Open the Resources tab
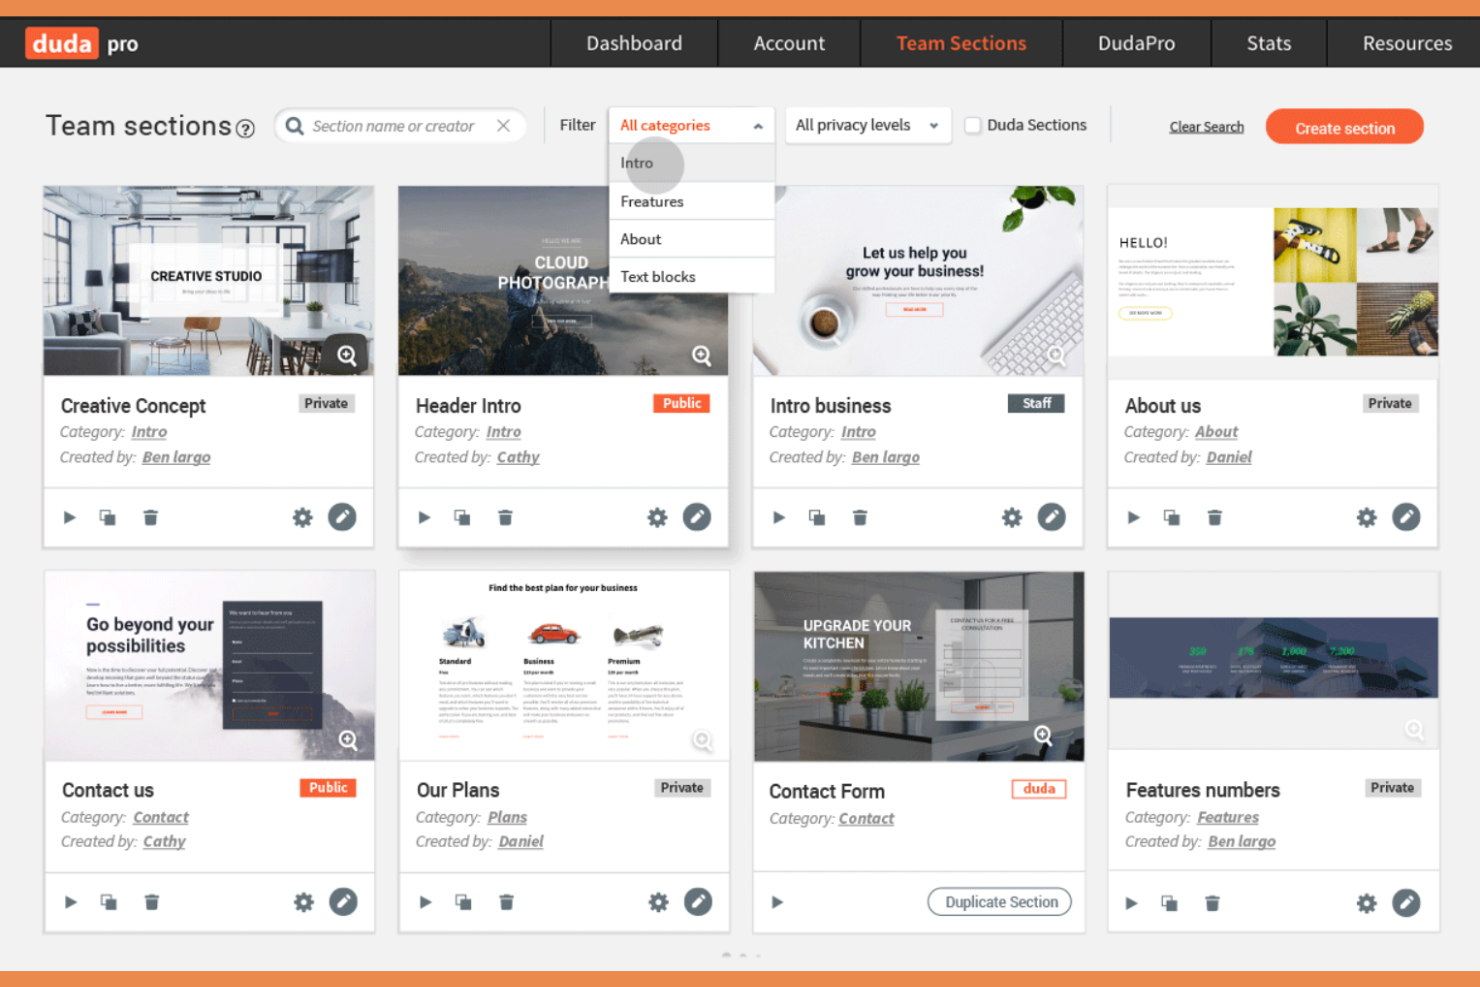 (1407, 43)
